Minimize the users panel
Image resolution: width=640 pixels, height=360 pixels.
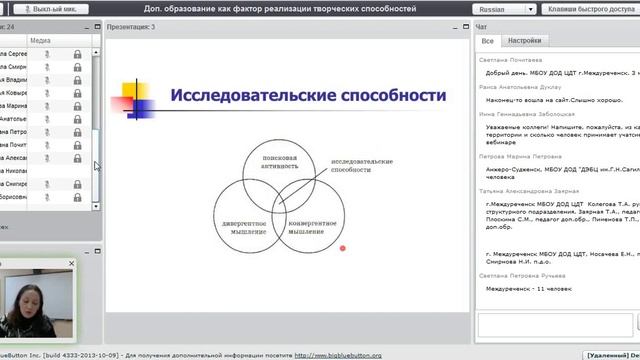click(87, 27)
